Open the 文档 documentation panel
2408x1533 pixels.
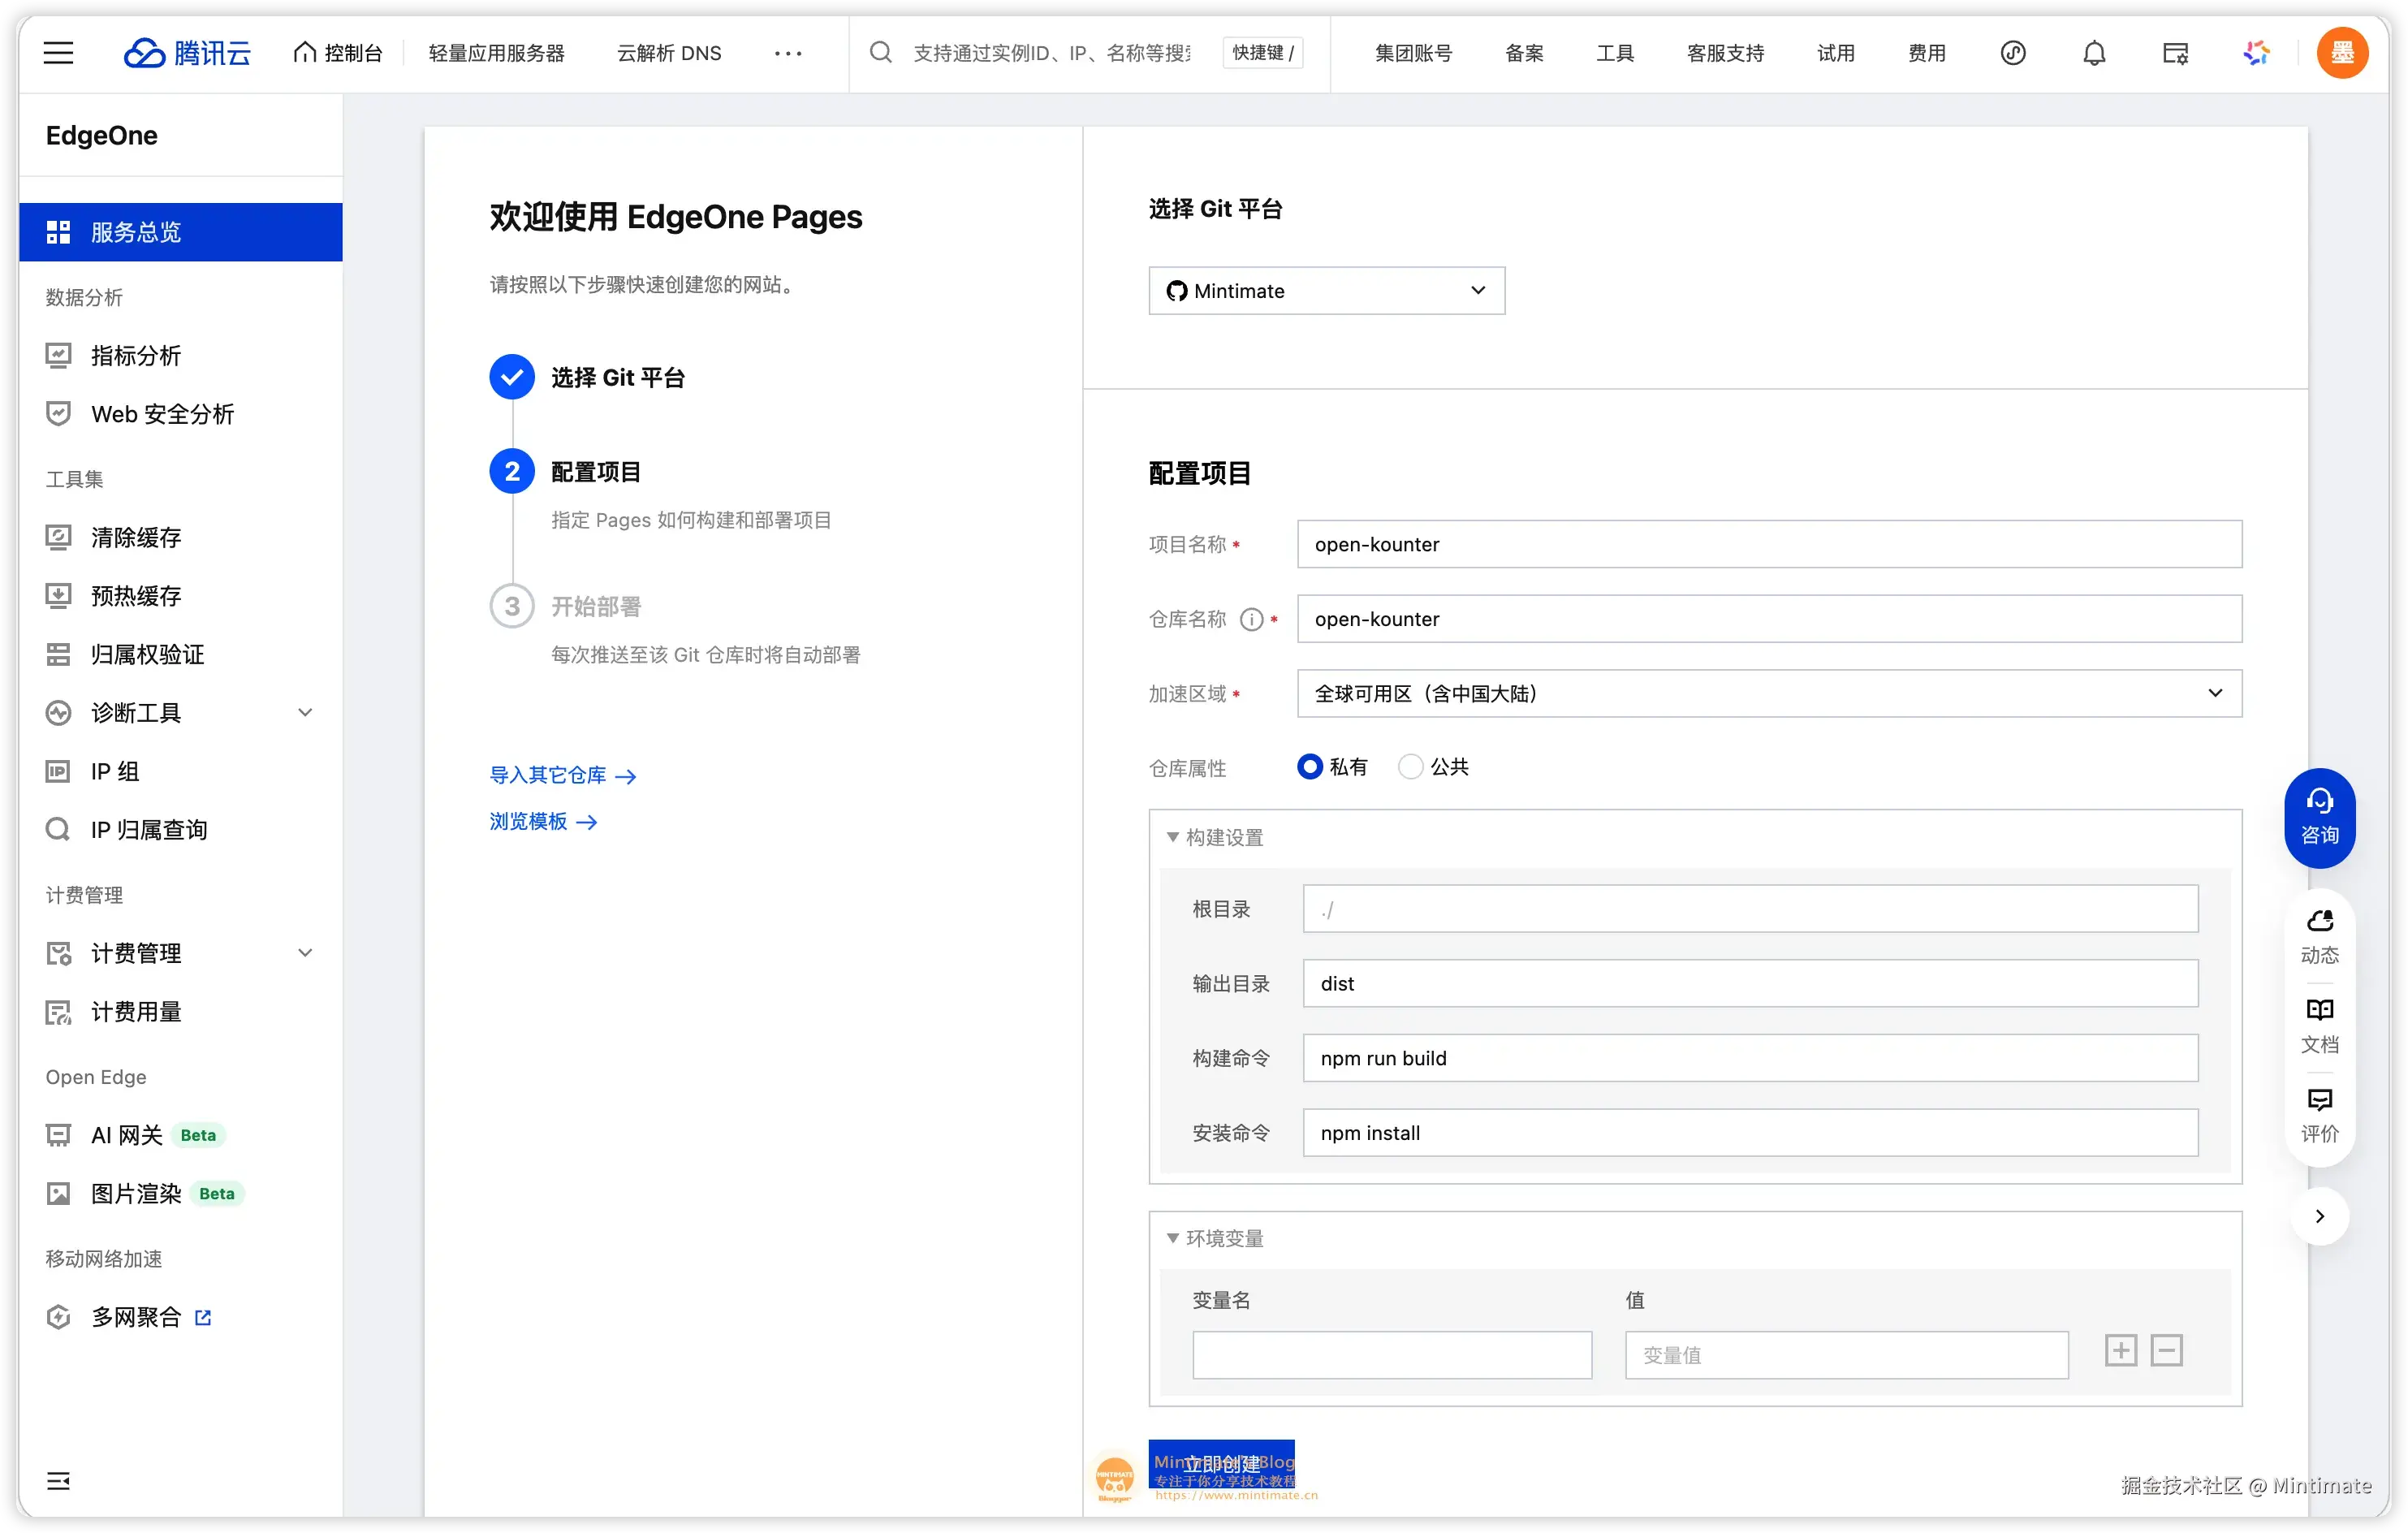point(2319,1025)
